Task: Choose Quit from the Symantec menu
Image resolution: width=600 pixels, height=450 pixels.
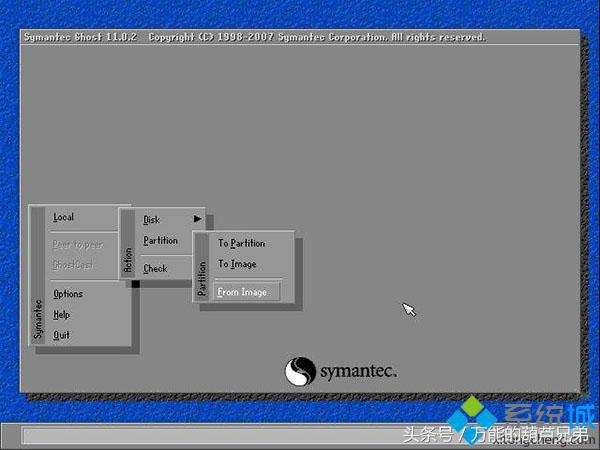Action: tap(61, 335)
